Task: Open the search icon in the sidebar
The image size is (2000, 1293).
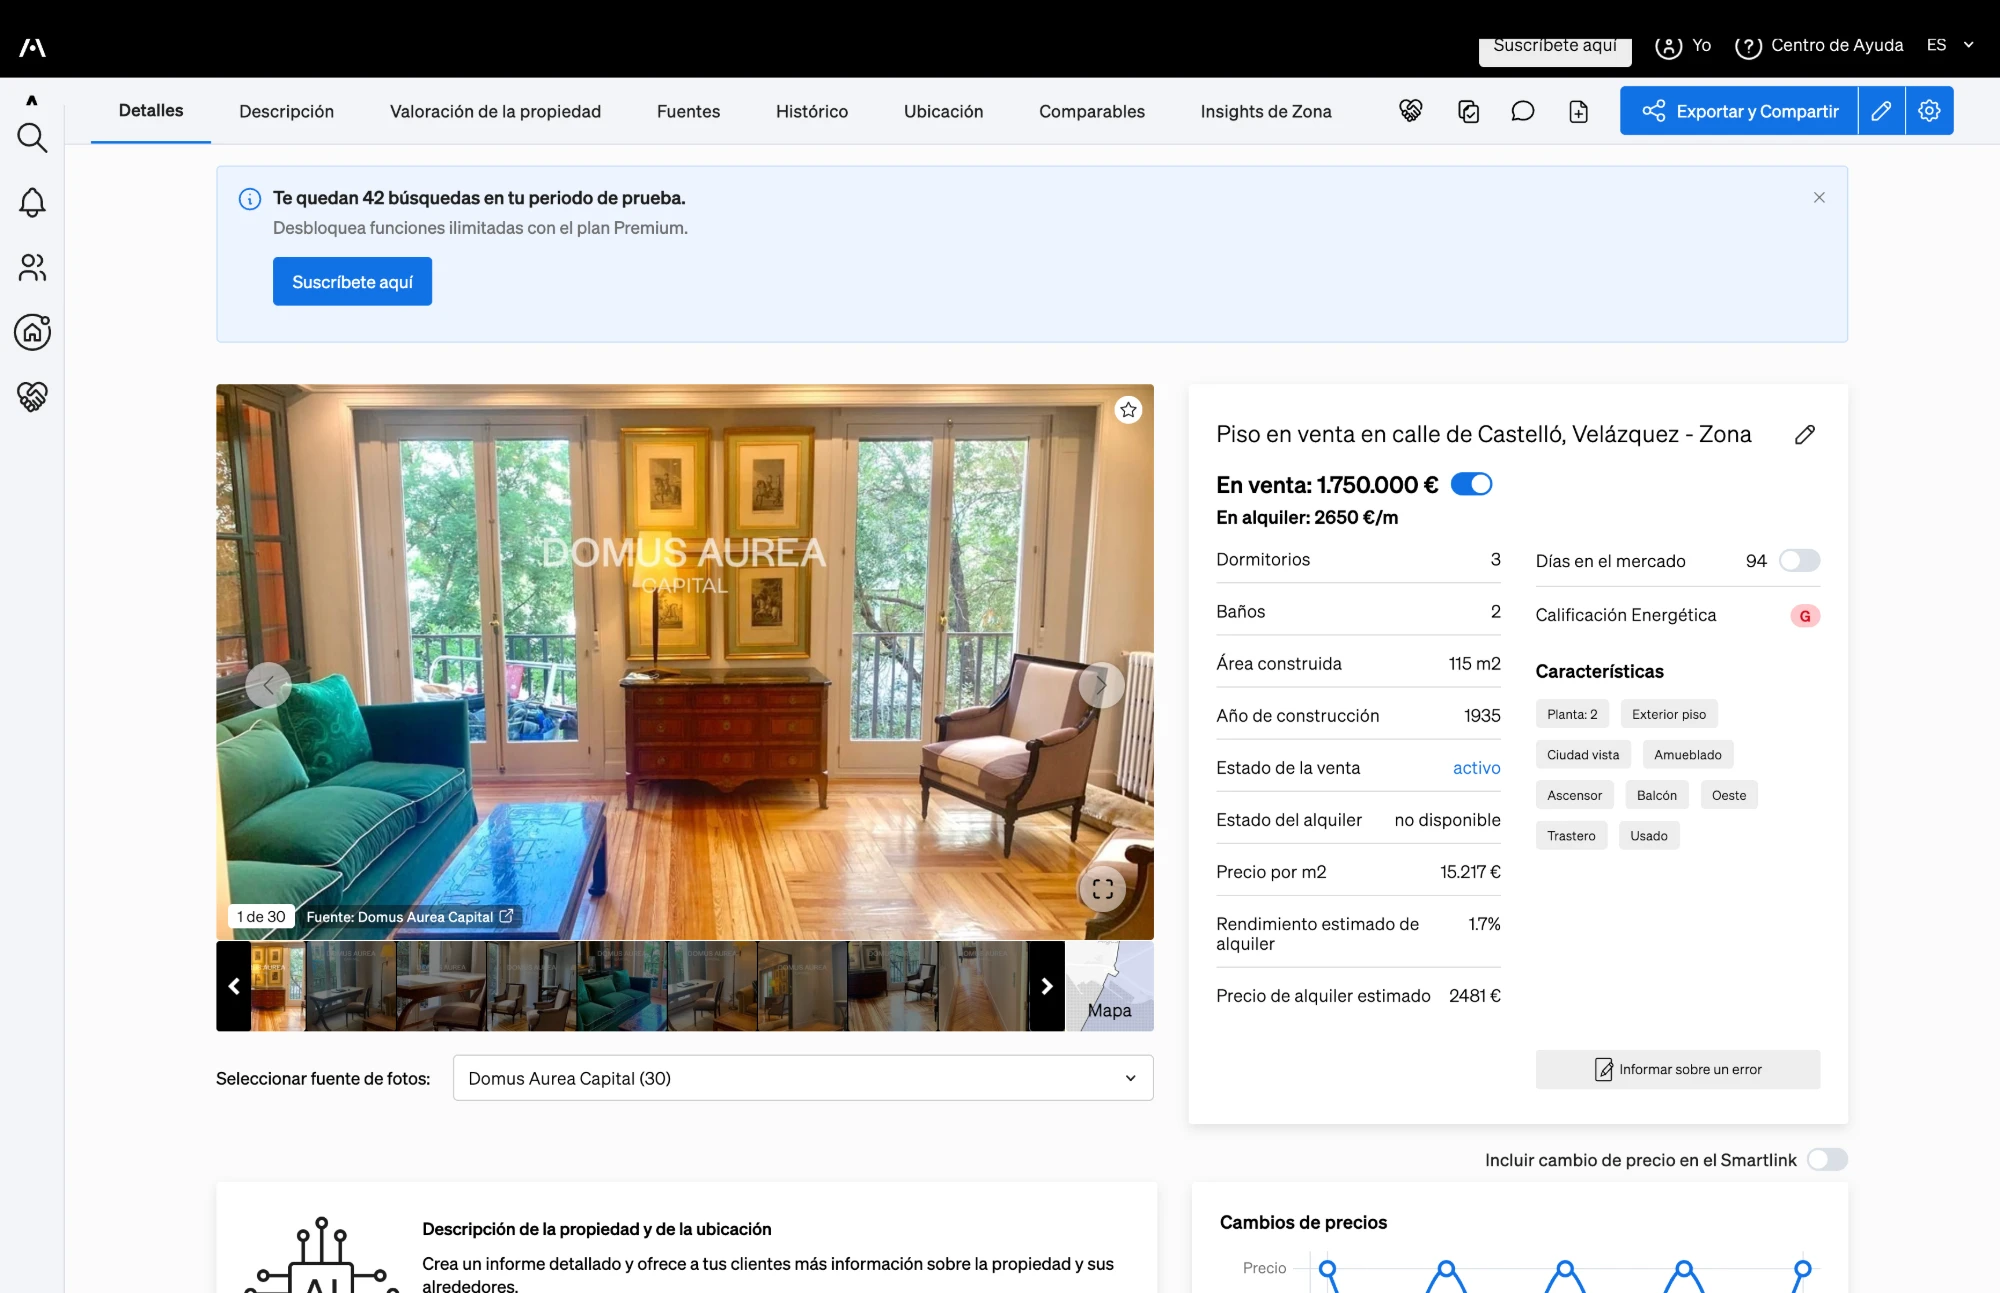Action: [x=32, y=138]
